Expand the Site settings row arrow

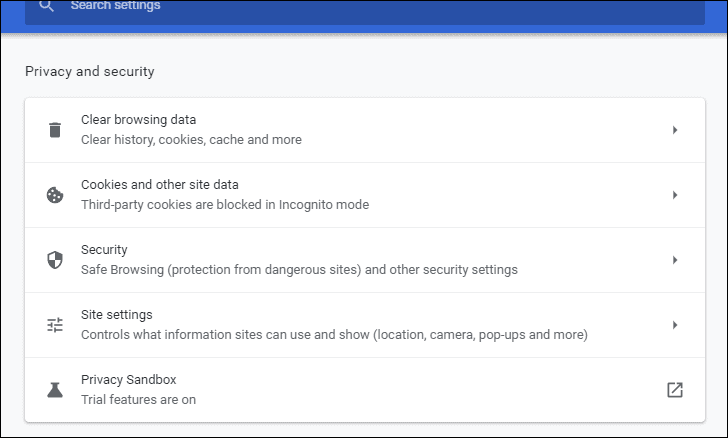[675, 325]
